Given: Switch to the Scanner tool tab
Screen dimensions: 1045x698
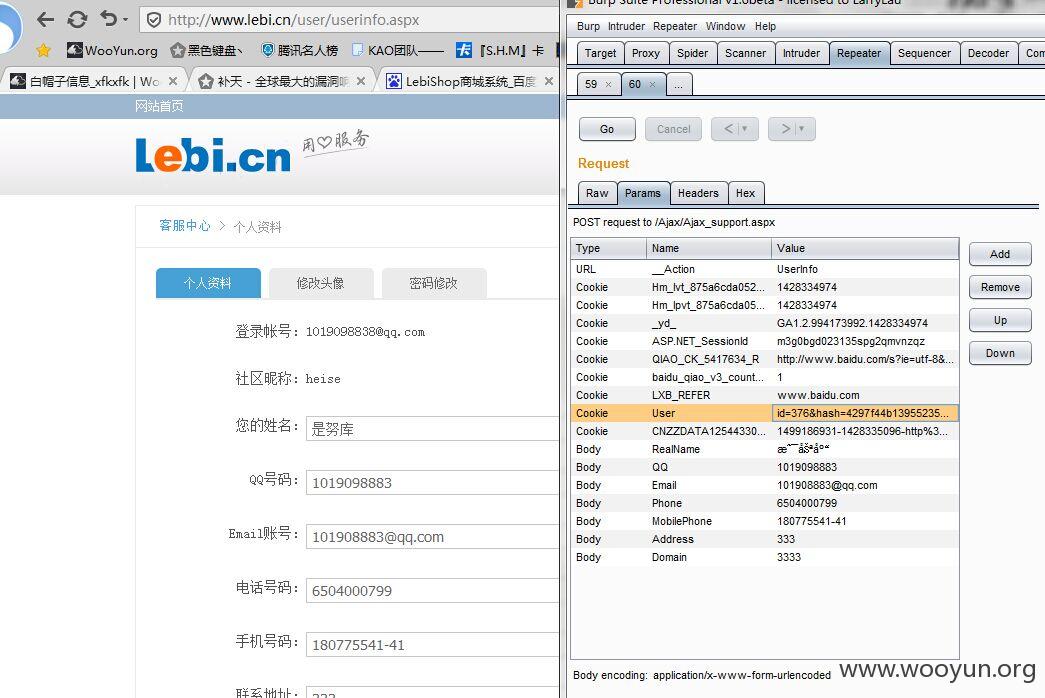Looking at the screenshot, I should [x=745, y=53].
